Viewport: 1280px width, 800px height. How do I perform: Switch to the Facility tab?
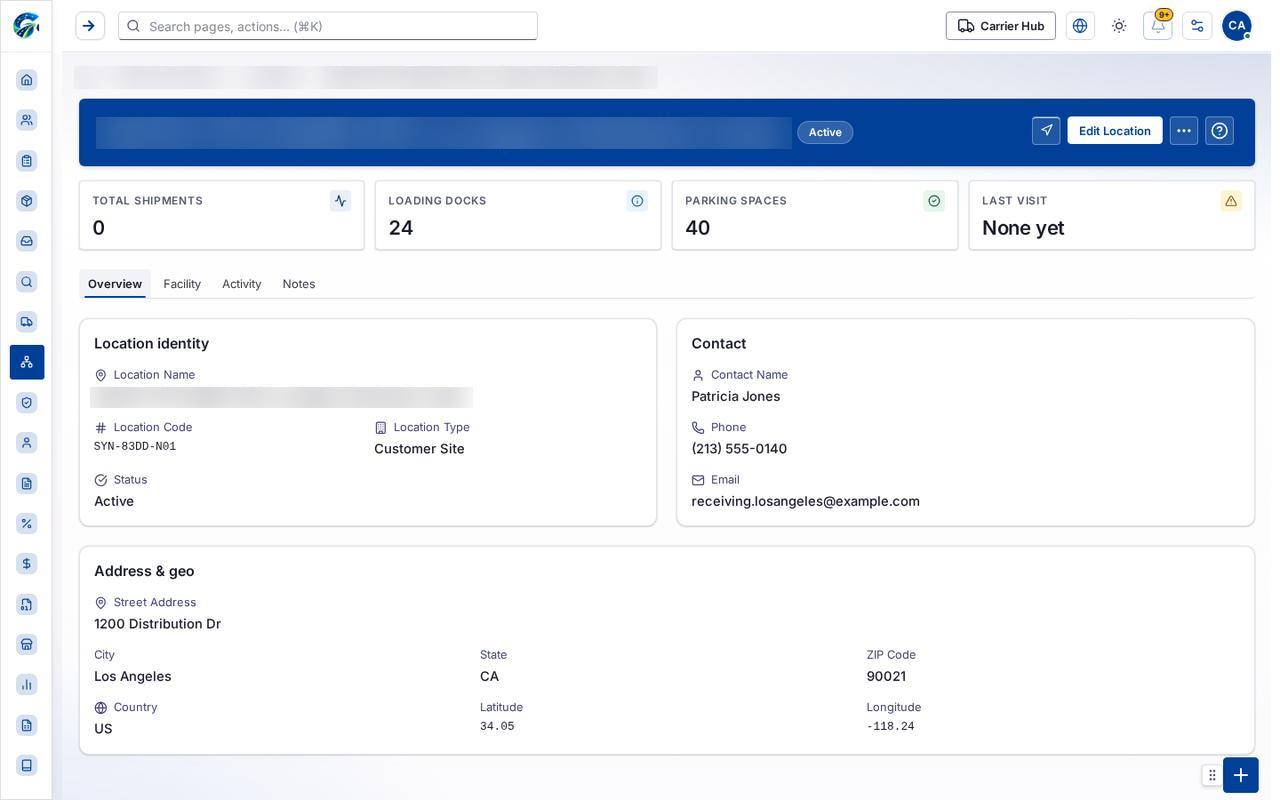point(182,284)
